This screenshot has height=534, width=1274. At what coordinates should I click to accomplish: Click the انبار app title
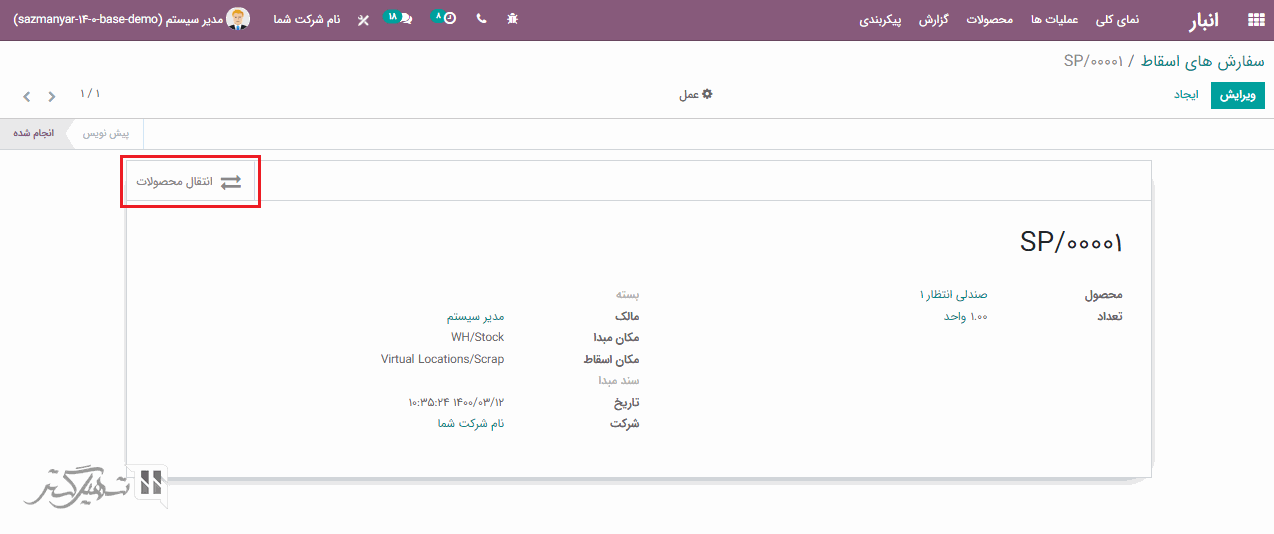coord(1203,20)
